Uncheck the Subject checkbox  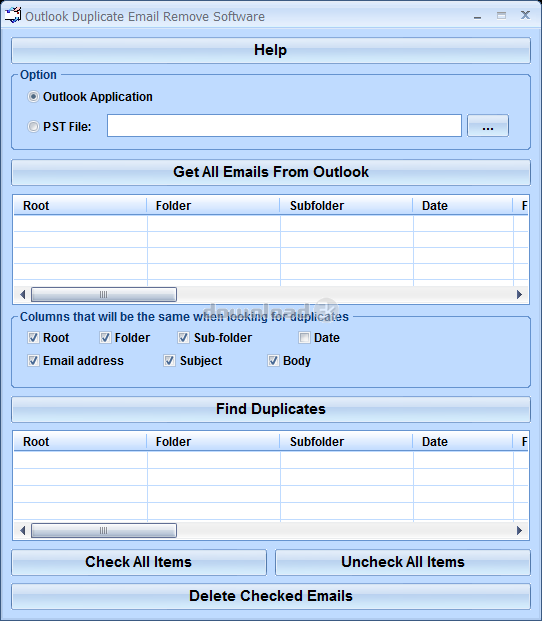coord(169,361)
